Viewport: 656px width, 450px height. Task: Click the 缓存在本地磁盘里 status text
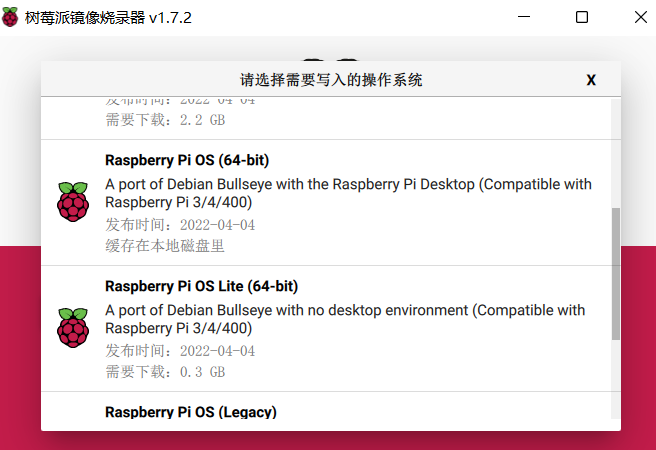[x=165, y=246]
